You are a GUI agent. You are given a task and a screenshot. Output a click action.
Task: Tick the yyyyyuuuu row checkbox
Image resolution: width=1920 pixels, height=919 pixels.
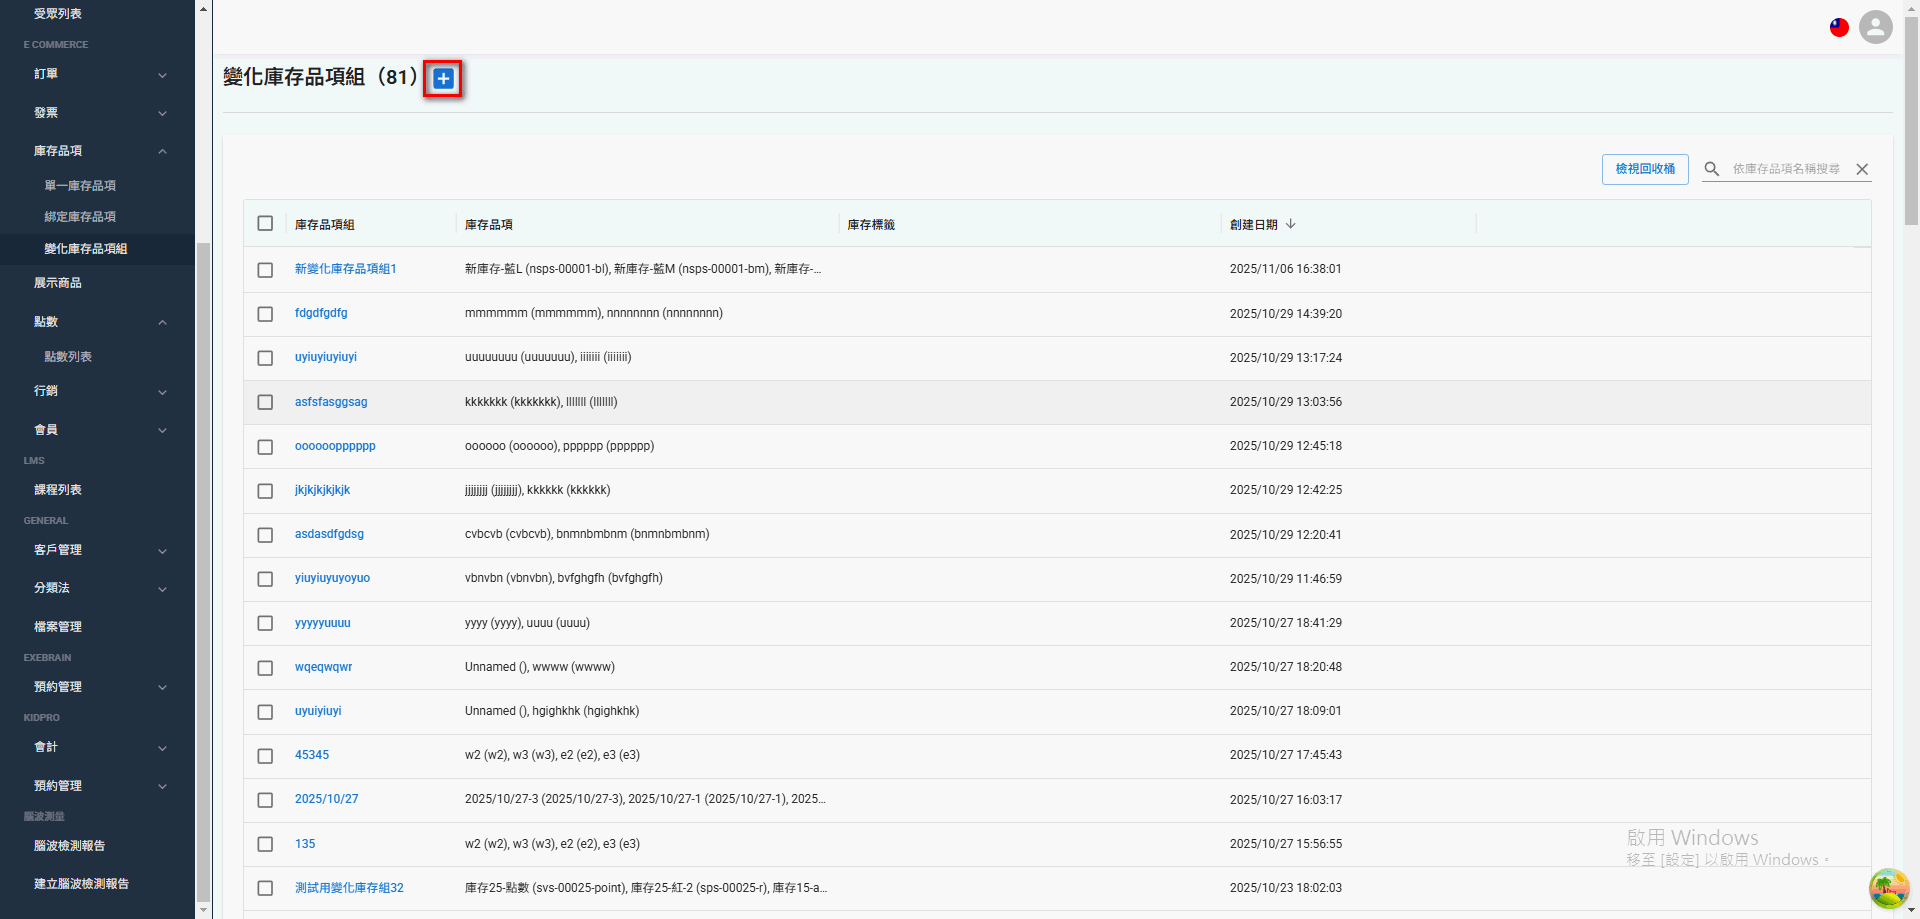265,623
